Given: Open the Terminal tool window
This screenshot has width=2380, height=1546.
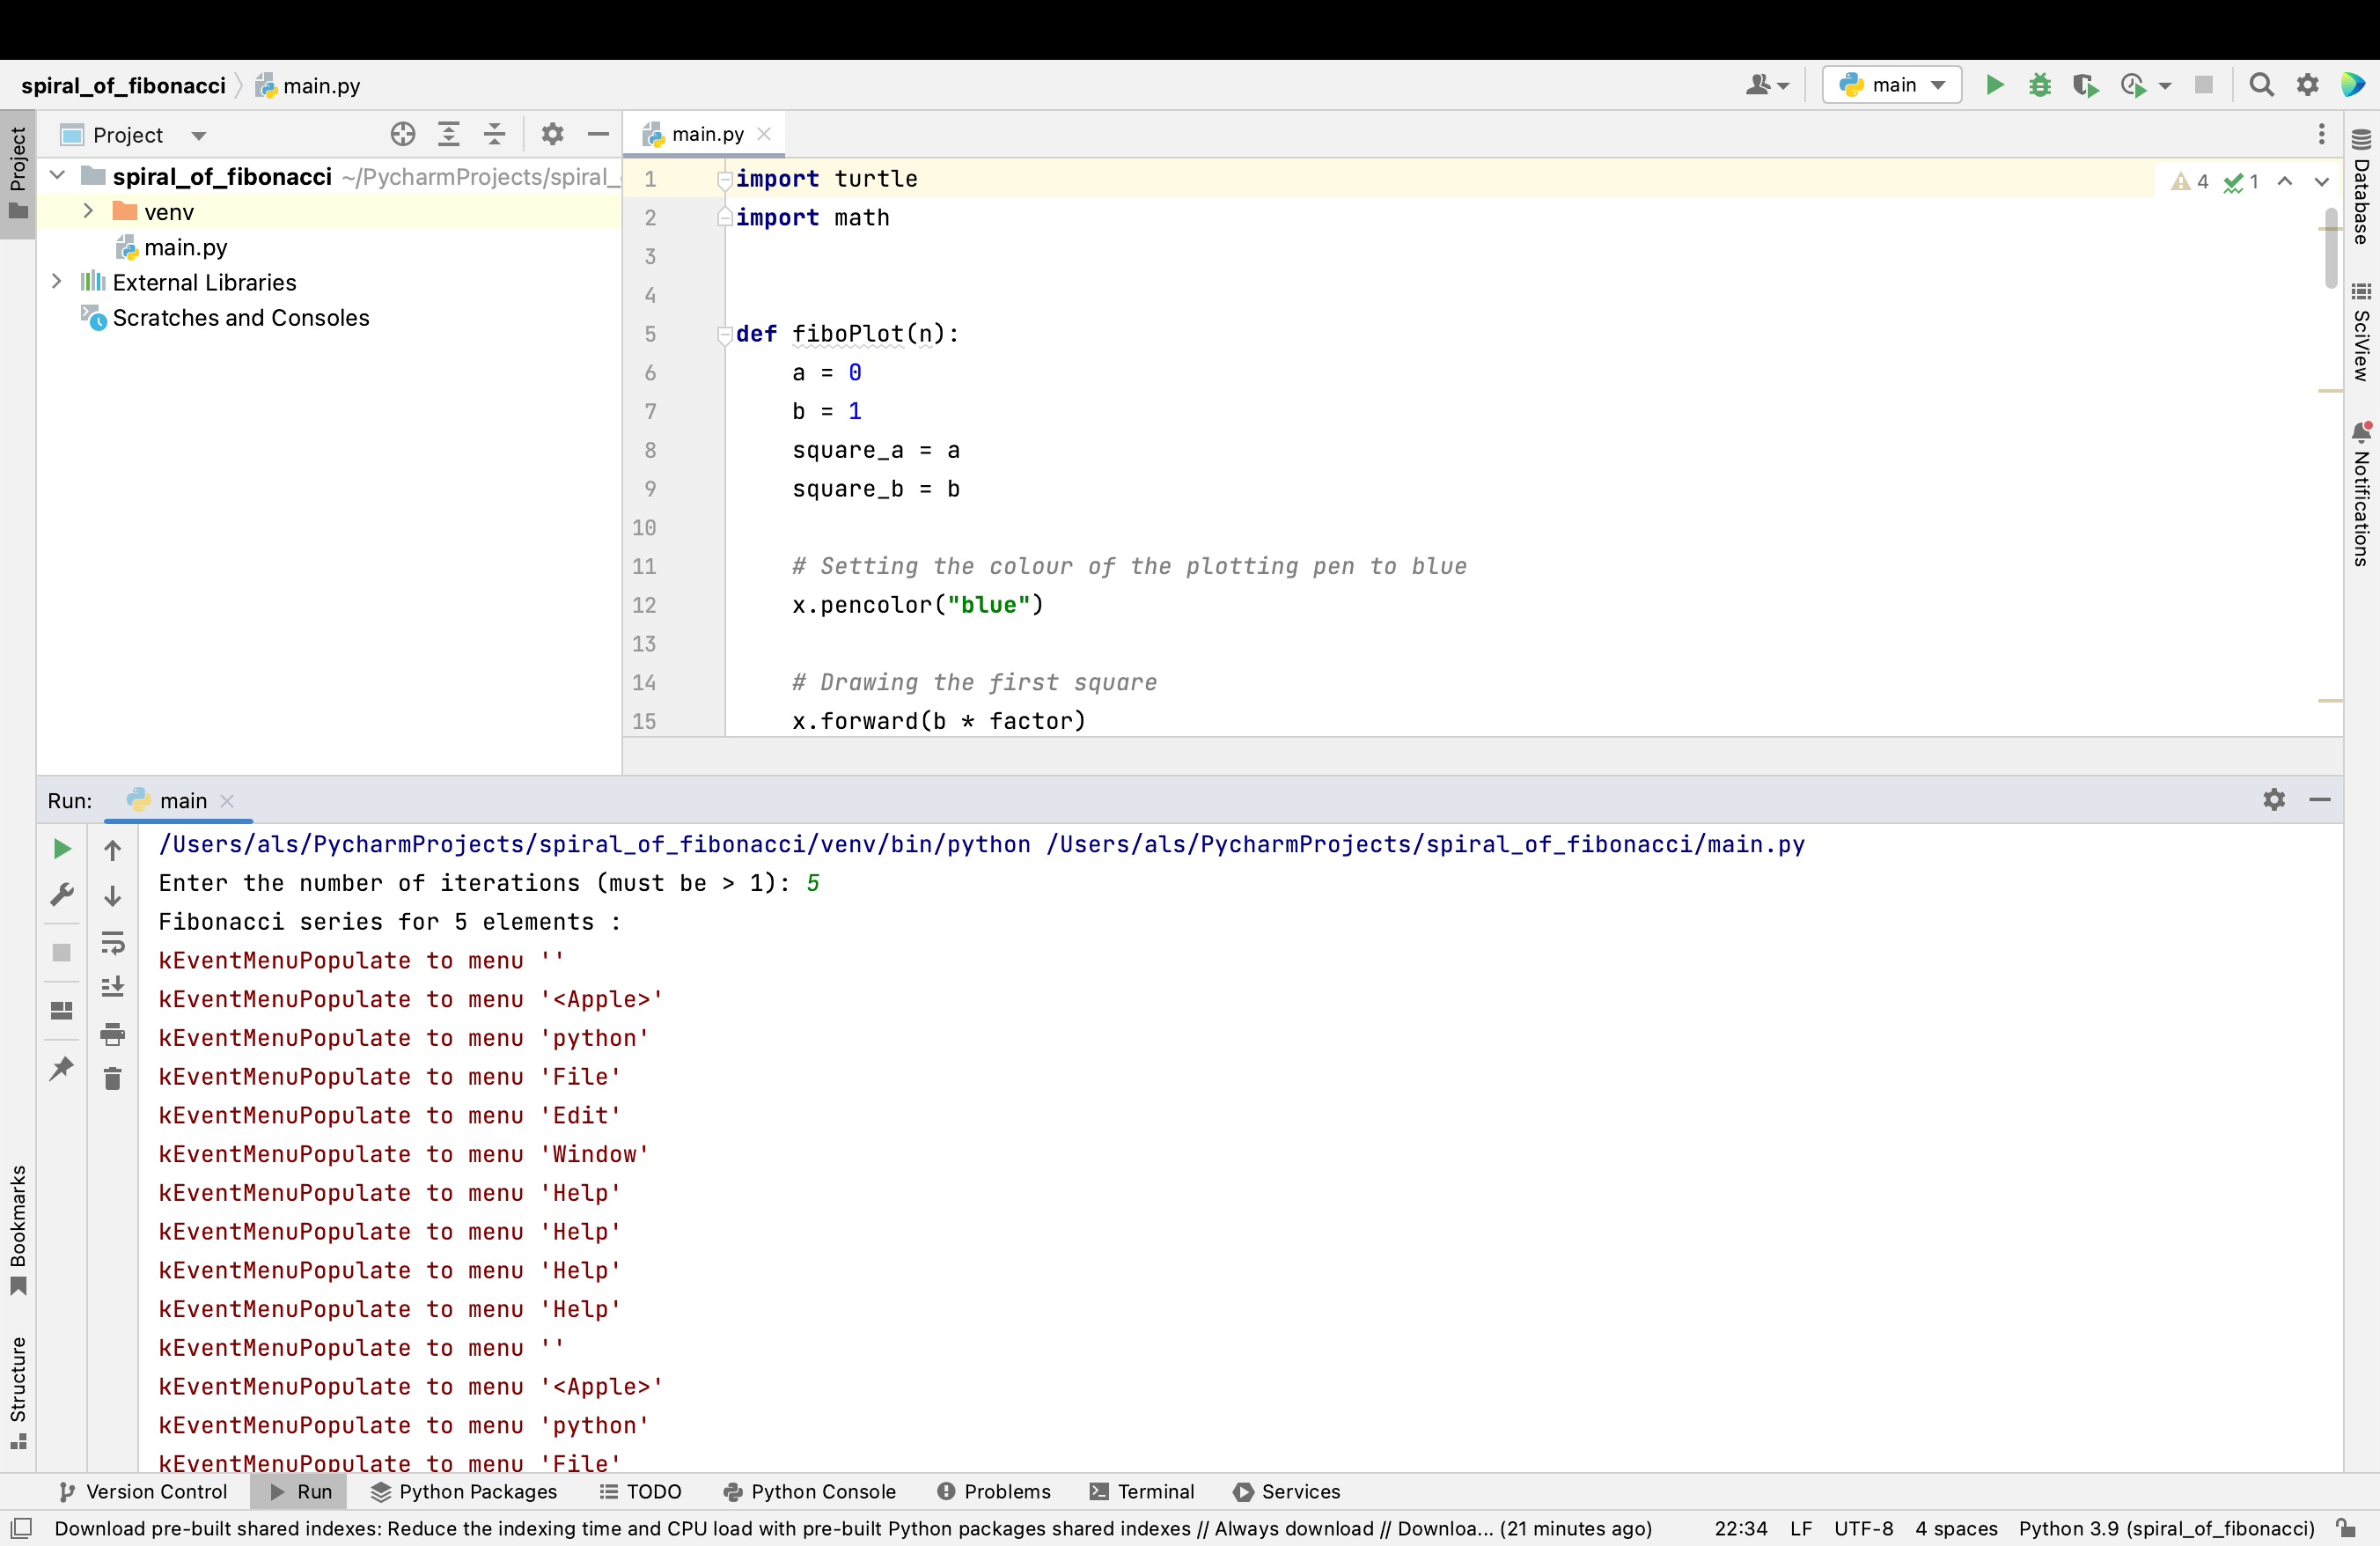Looking at the screenshot, I should pos(1142,1491).
